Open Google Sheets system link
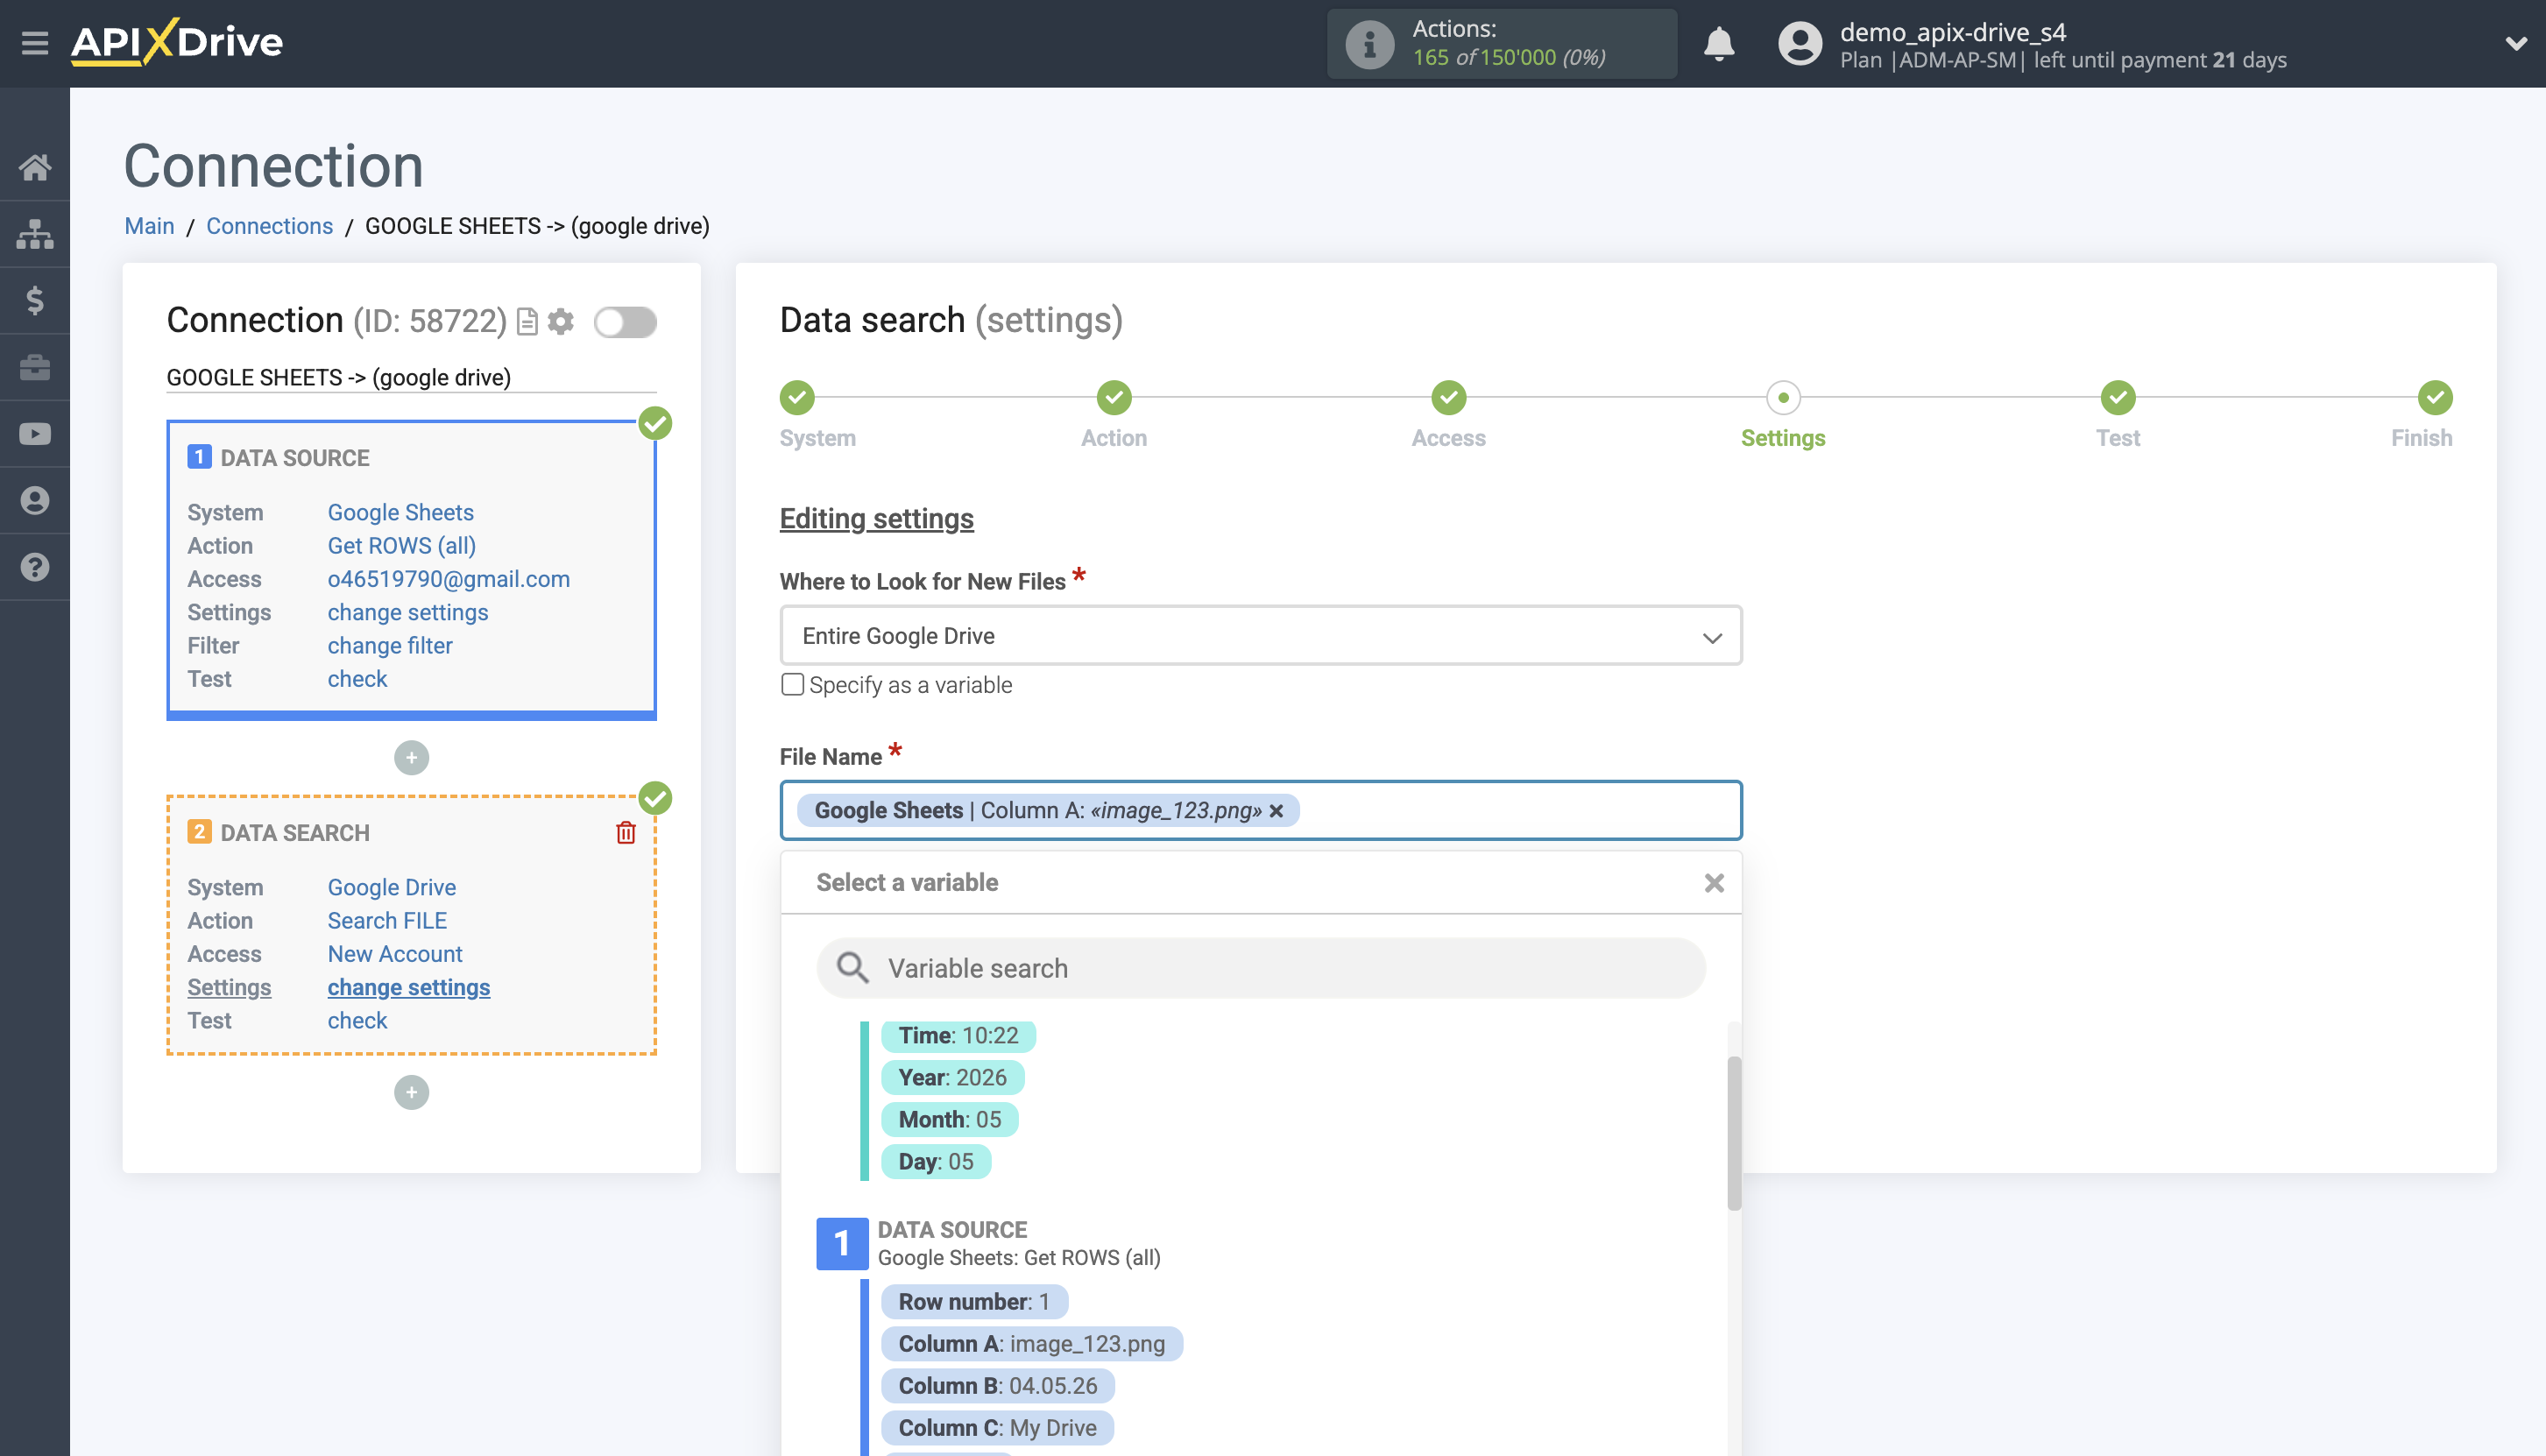This screenshot has width=2546, height=1456. point(400,512)
